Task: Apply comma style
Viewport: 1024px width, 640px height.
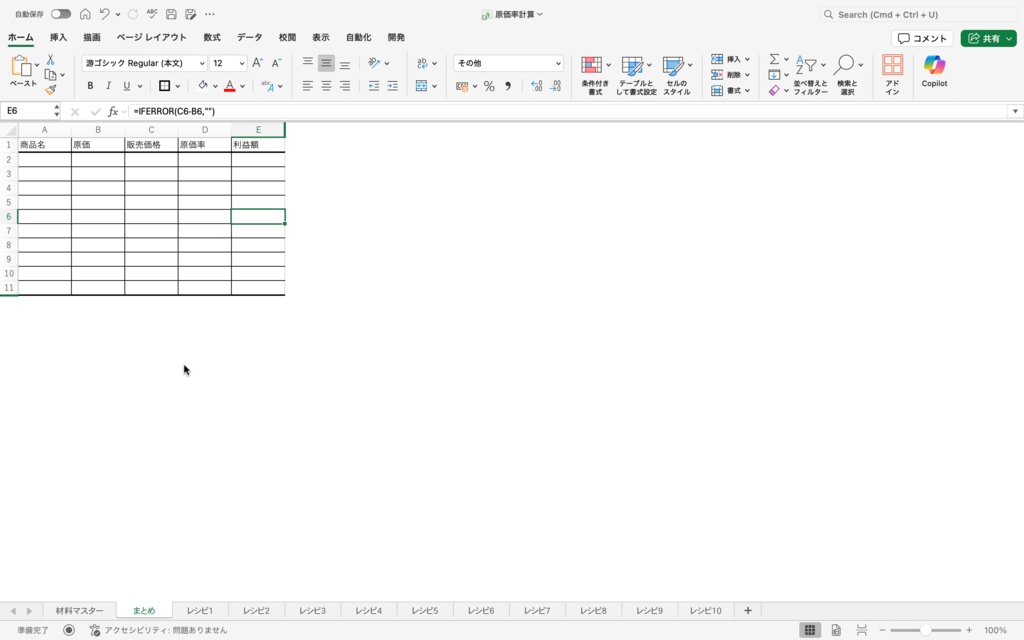Action: click(x=507, y=86)
